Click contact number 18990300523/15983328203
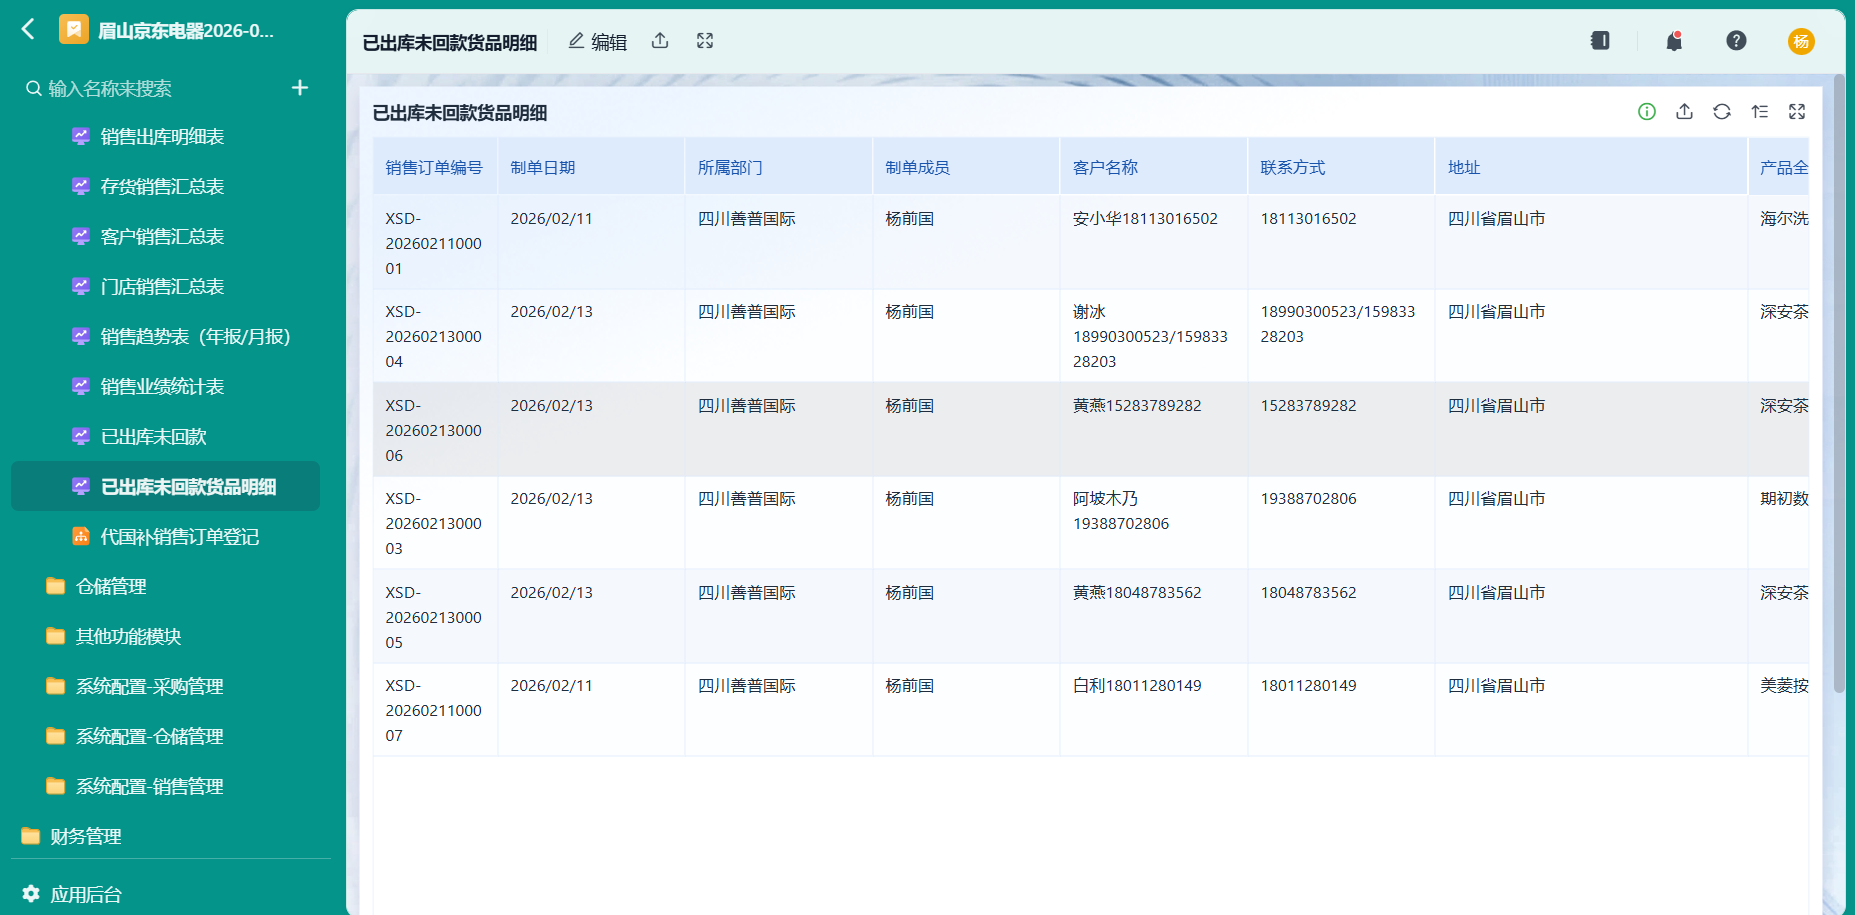Screen dimensions: 1855x915 coord(1338,324)
